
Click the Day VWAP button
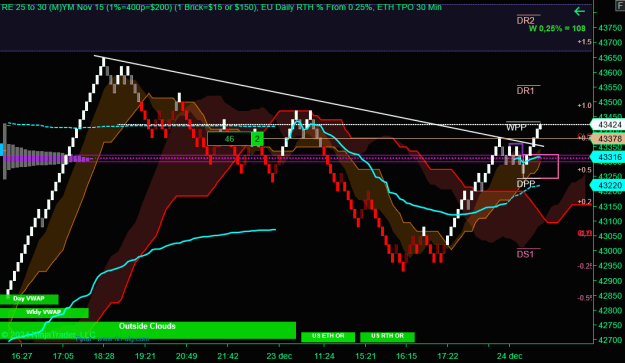29,299
